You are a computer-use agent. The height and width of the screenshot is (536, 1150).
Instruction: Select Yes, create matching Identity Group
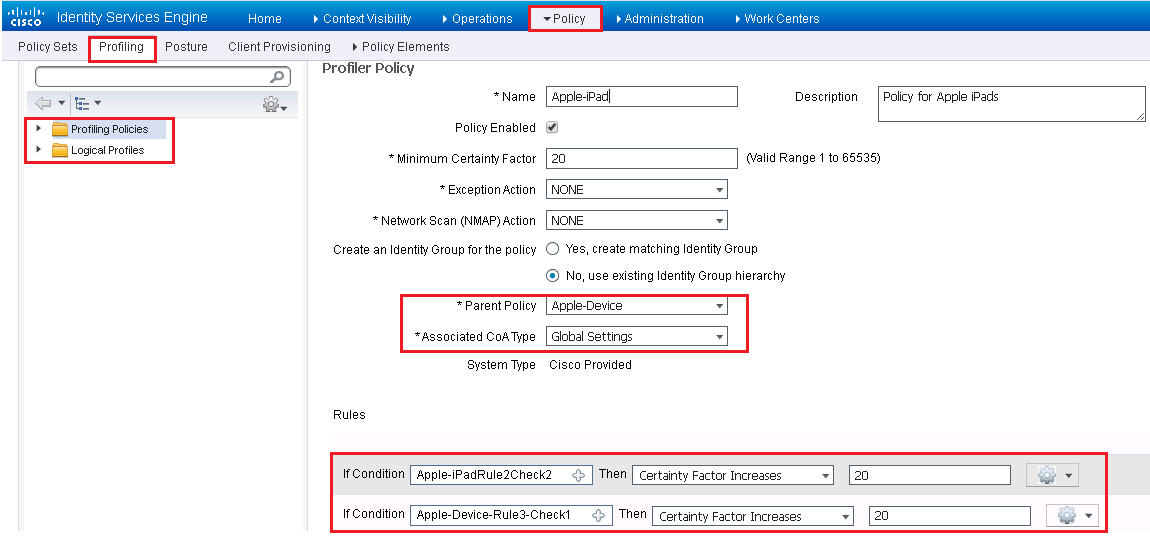click(553, 249)
